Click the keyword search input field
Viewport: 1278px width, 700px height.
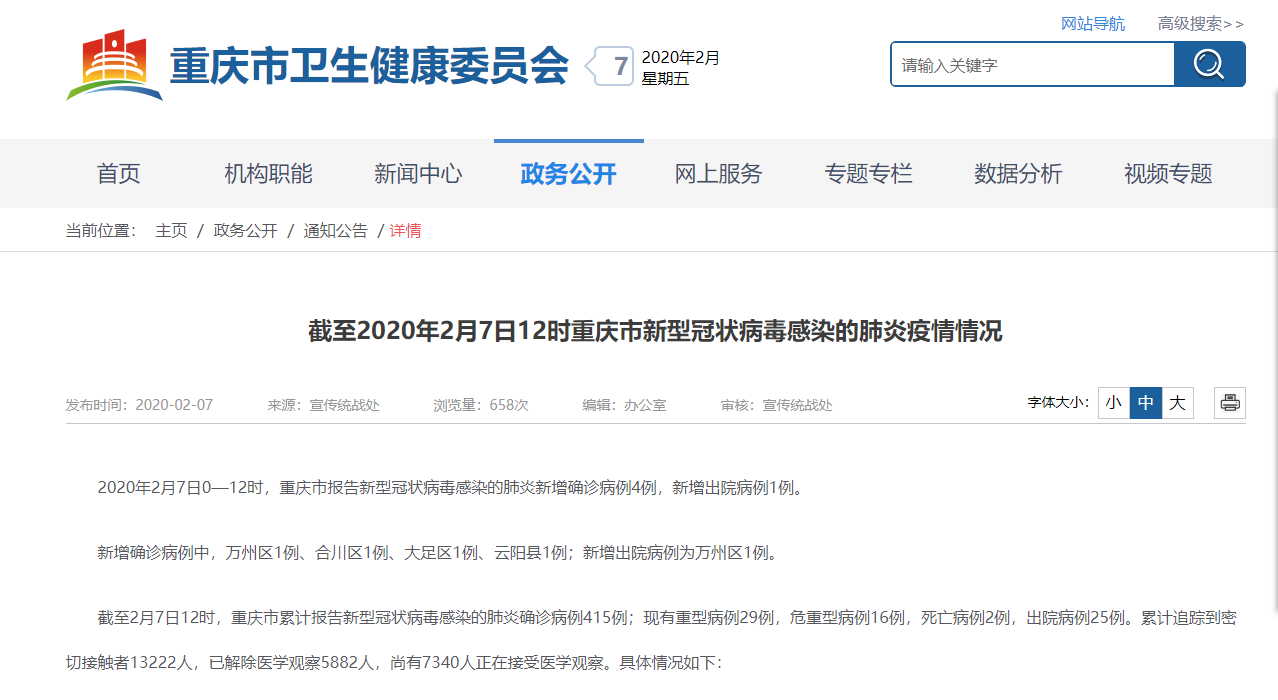pyautogui.click(x=1032, y=65)
